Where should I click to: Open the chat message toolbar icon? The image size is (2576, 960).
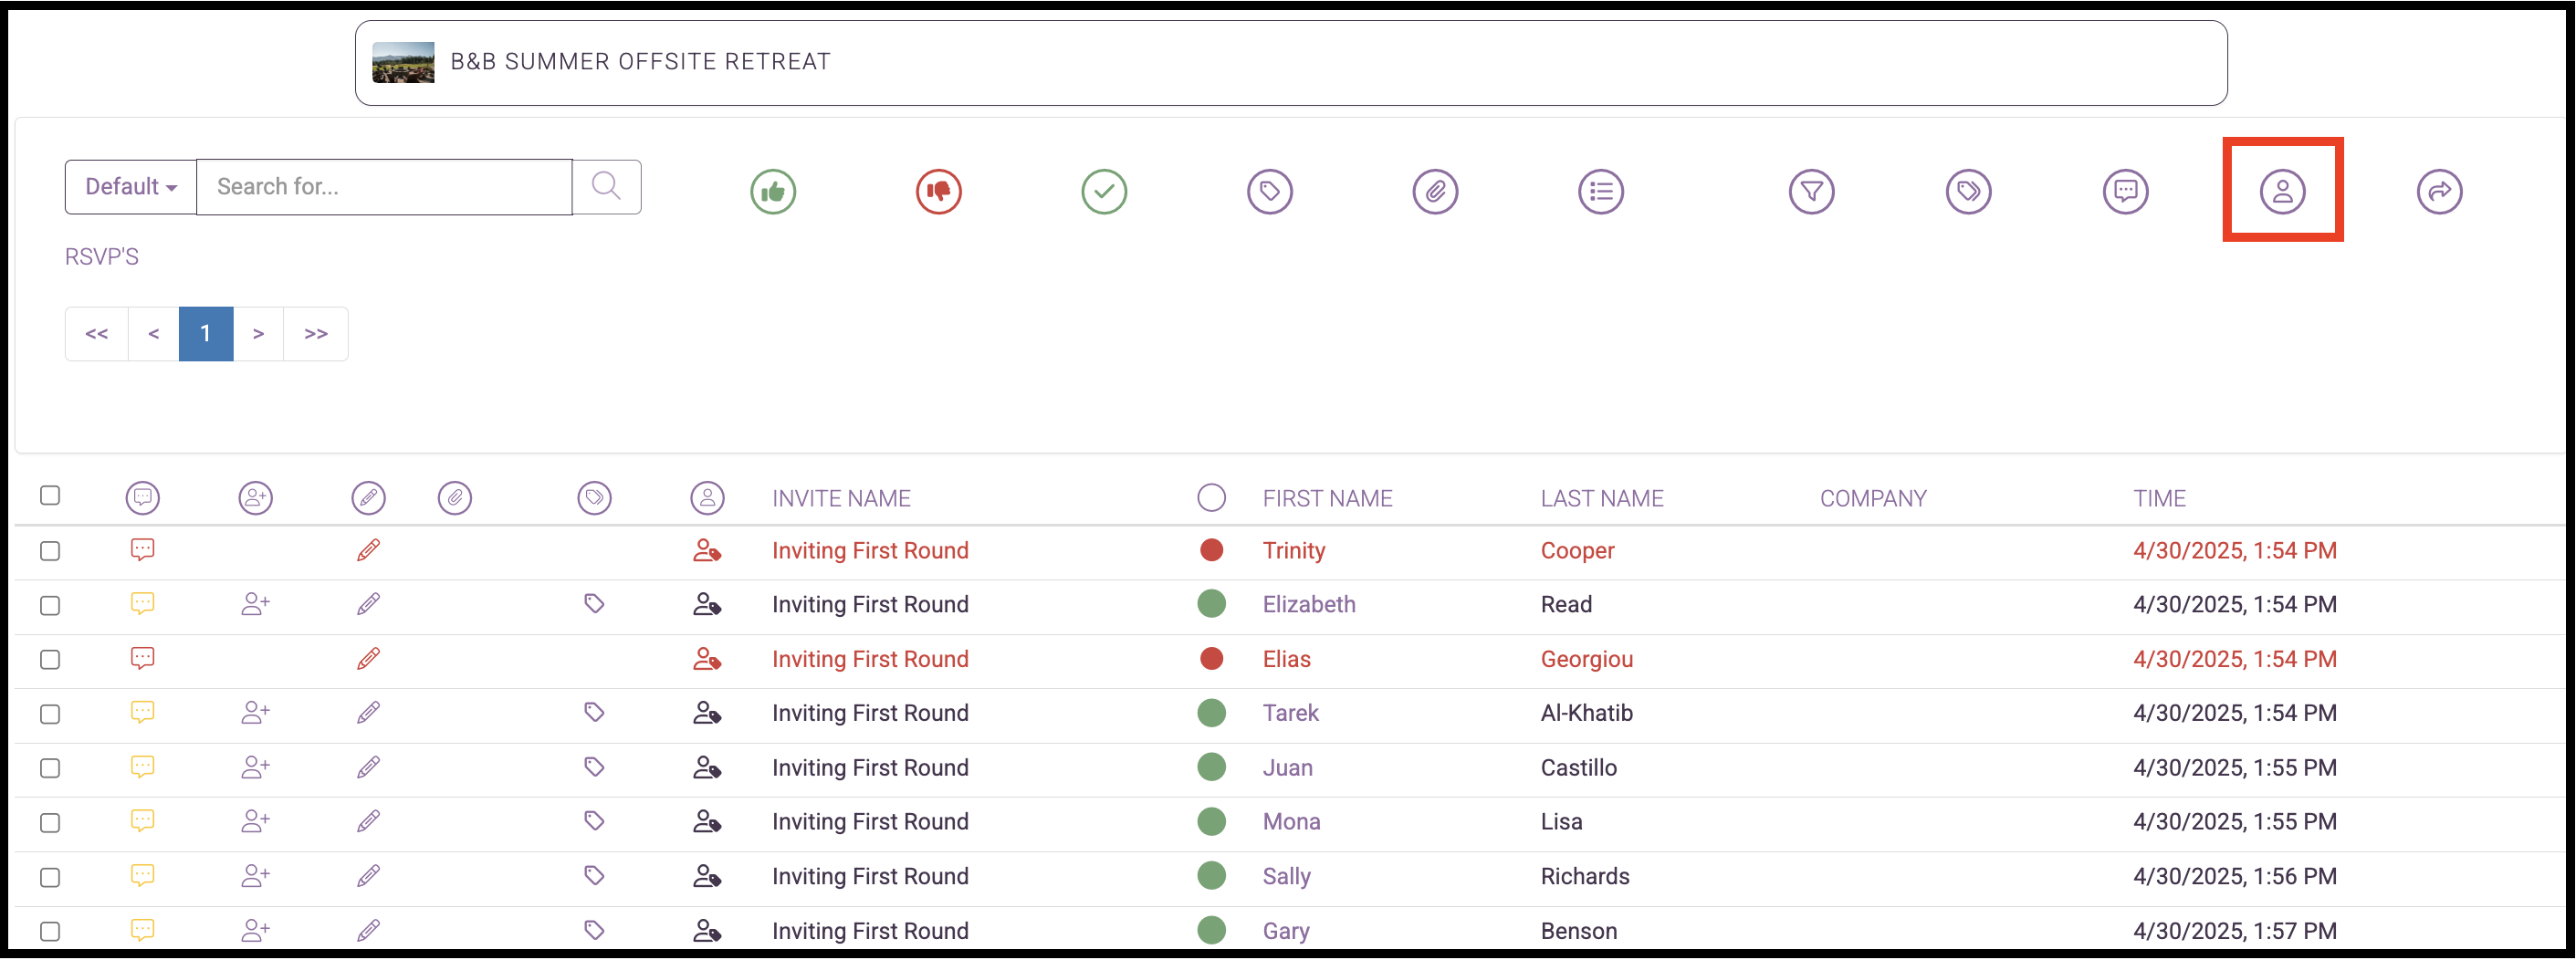click(2125, 191)
